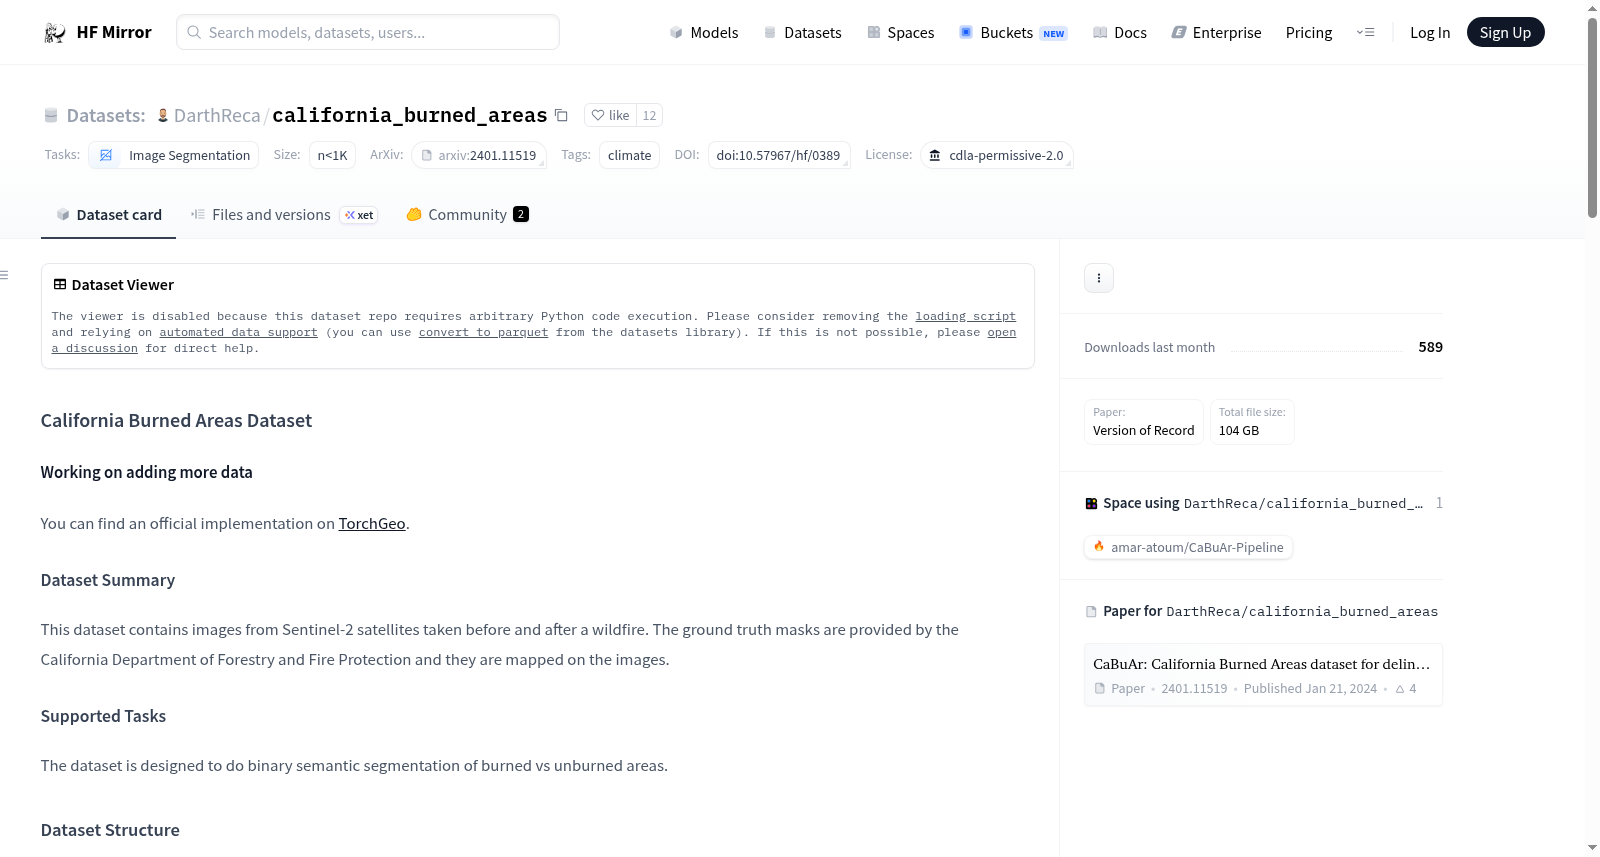This screenshot has width=1600, height=857.
Task: Switch to the Dataset card tab
Action: [x=108, y=215]
